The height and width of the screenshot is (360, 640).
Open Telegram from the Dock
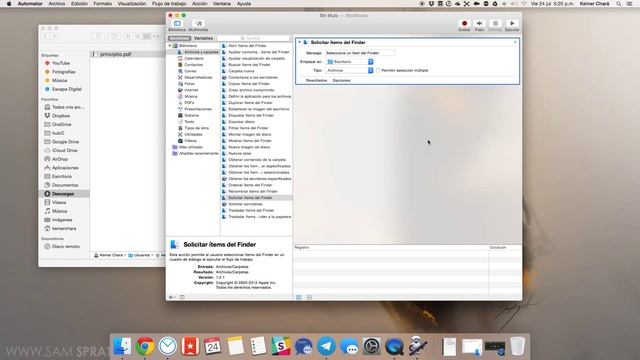tap(326, 347)
